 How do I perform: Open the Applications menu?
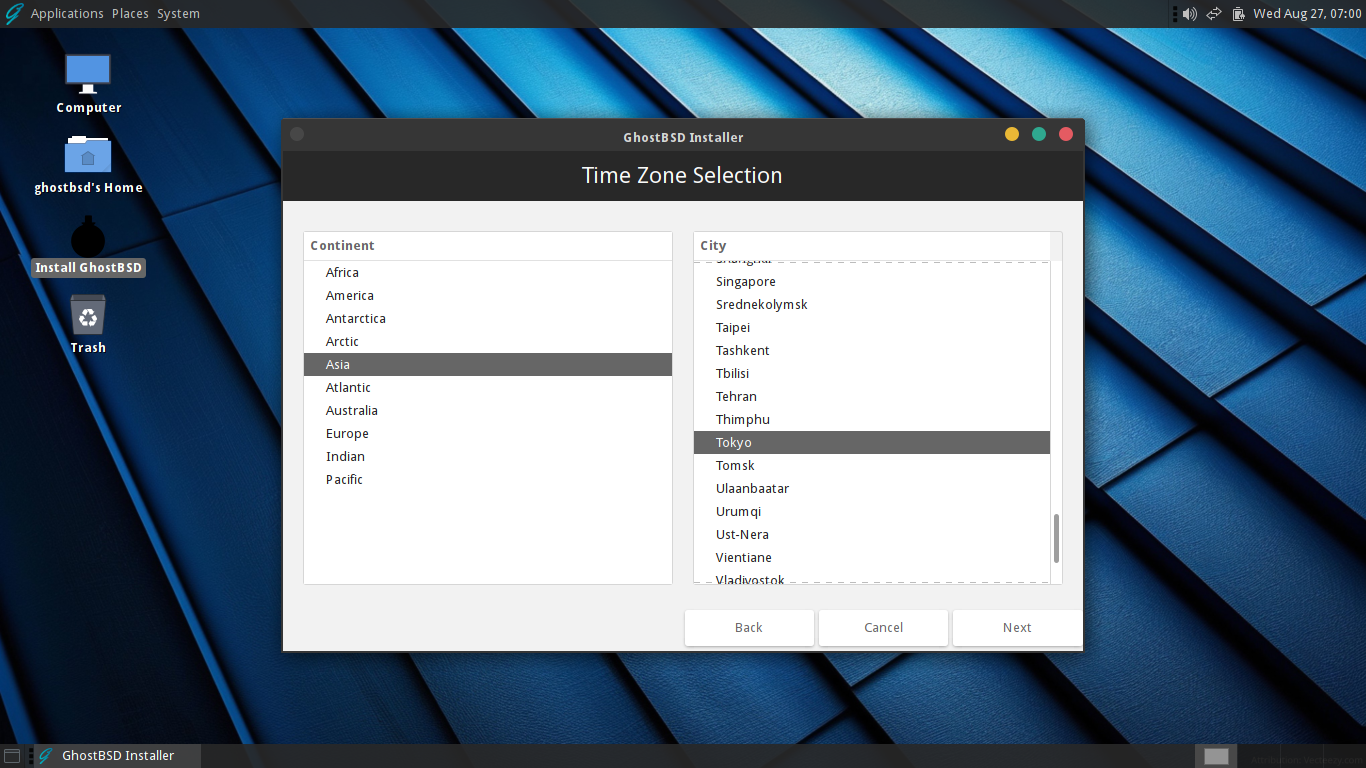pos(67,14)
